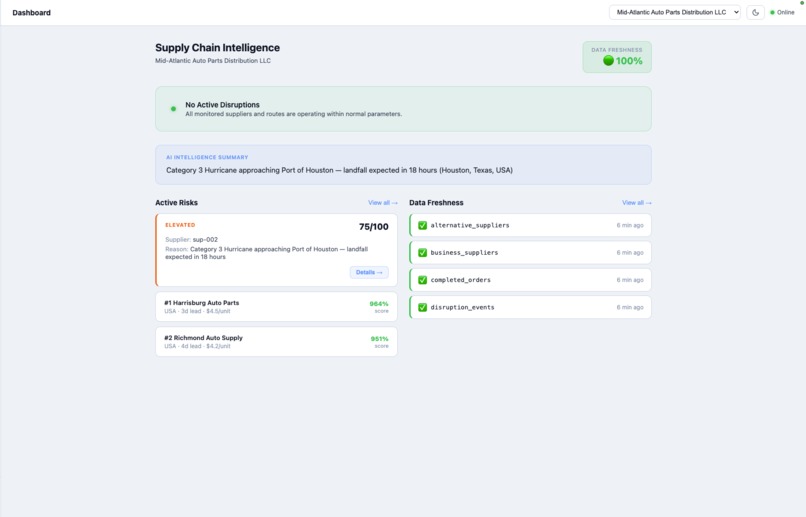Click the alternative_suppliers green checkmark
Image resolution: width=806 pixels, height=517 pixels.
(423, 225)
